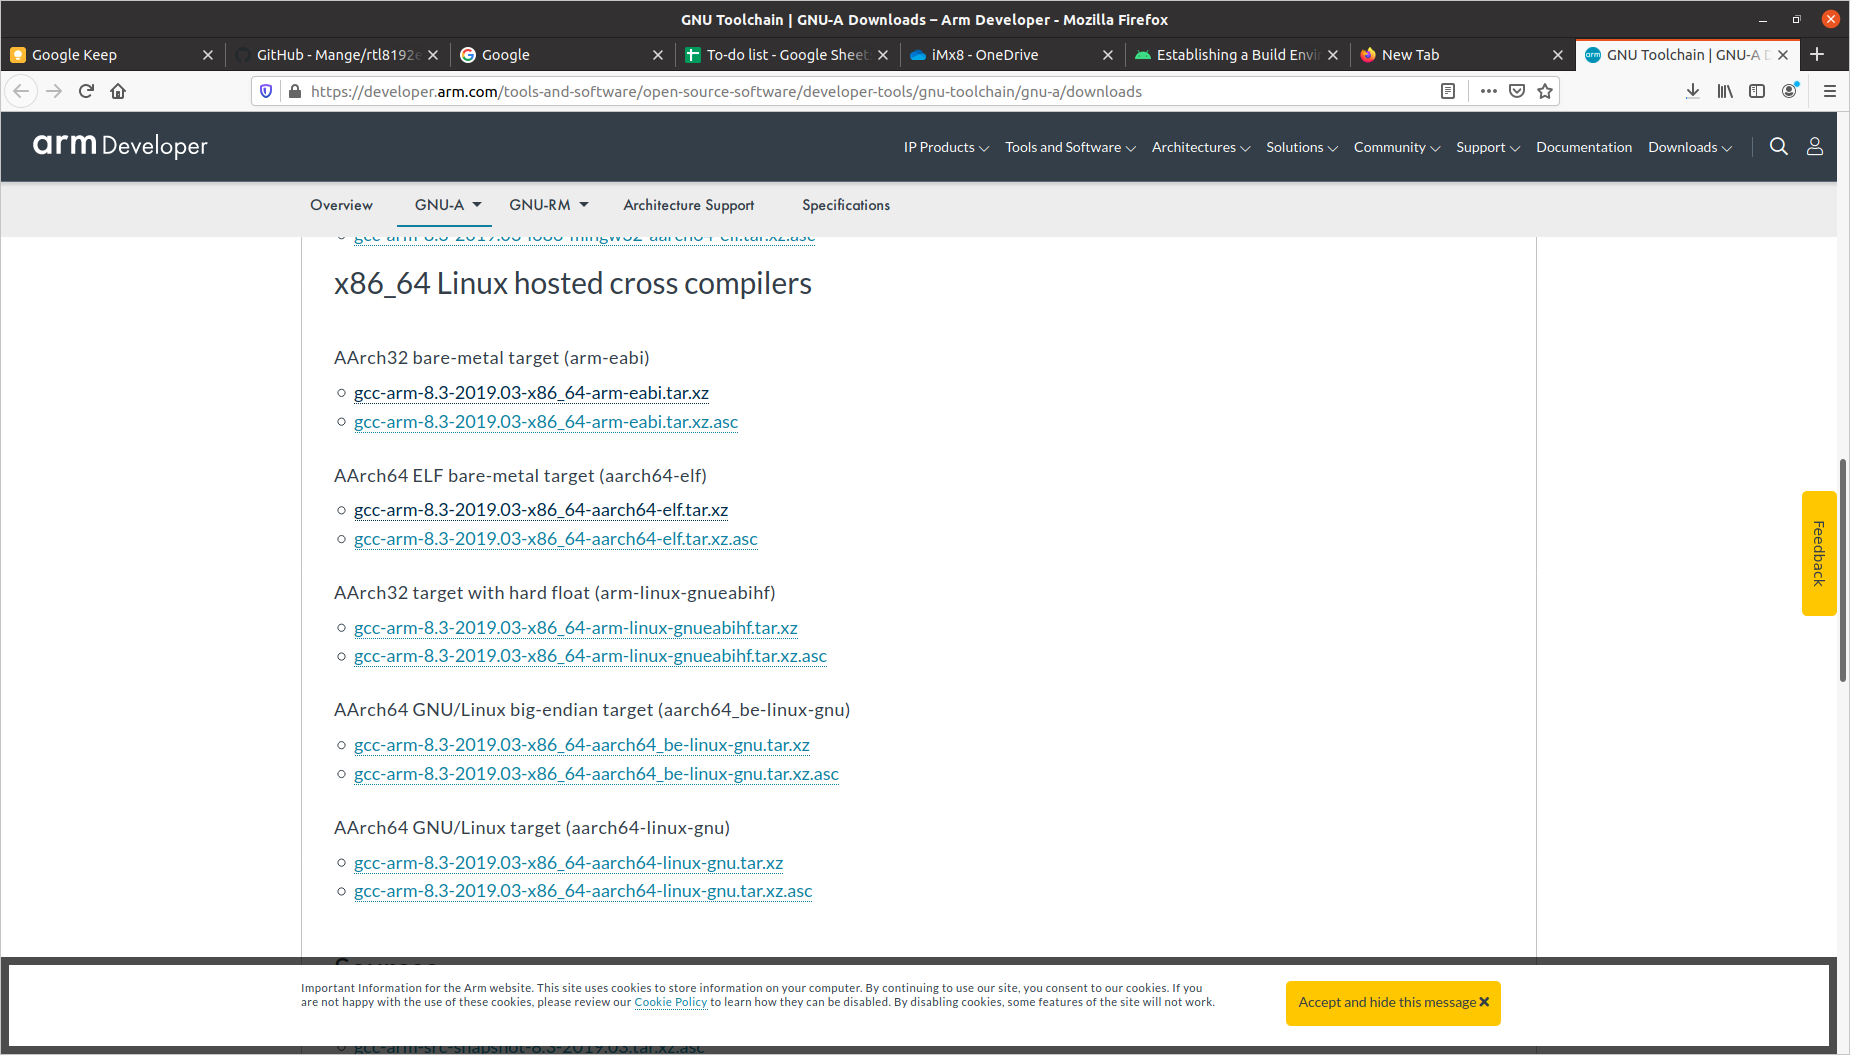Screen dimensions: 1850x1055
Task: Switch to iMx8 - OneDrive tab
Action: point(1012,55)
